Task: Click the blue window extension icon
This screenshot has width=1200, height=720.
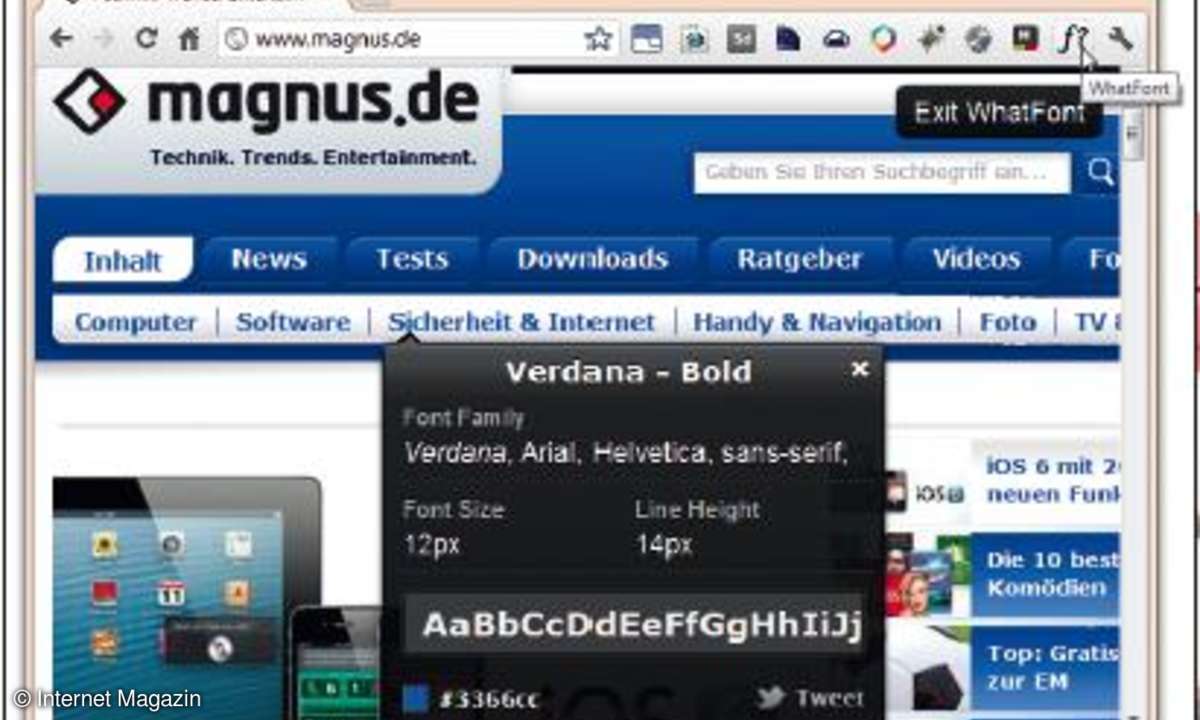Action: (647, 39)
